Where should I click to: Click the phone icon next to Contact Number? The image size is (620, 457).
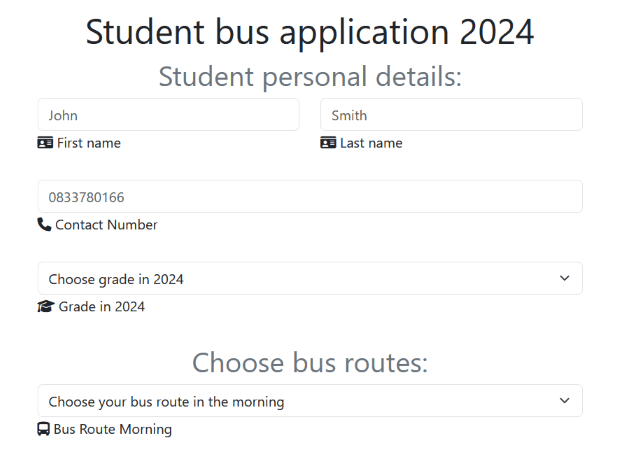[44, 225]
